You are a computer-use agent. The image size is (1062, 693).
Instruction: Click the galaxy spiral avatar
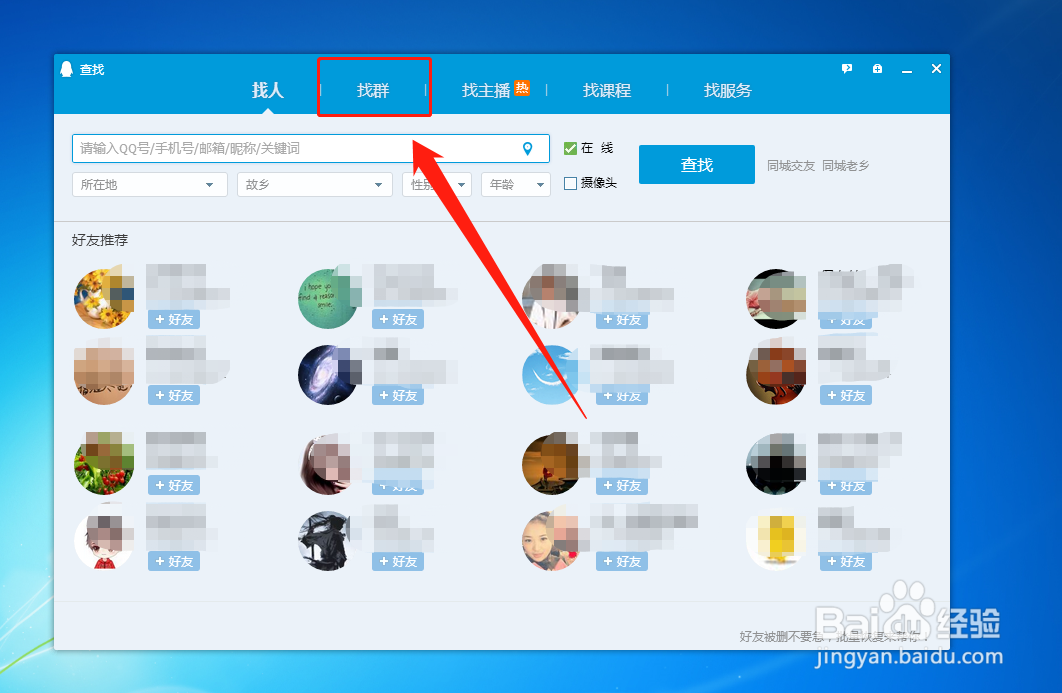point(328,375)
